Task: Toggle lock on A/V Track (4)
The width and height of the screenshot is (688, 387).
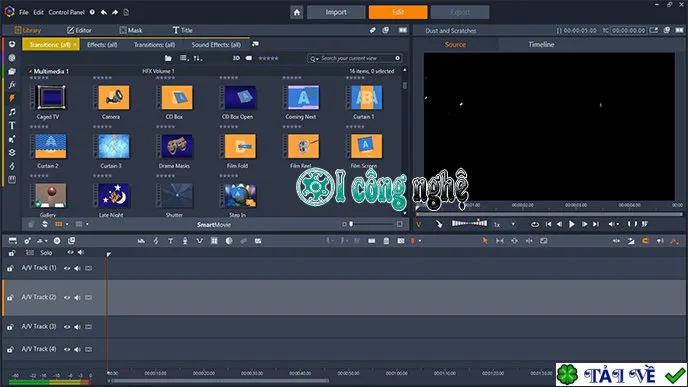Action: 11,349
